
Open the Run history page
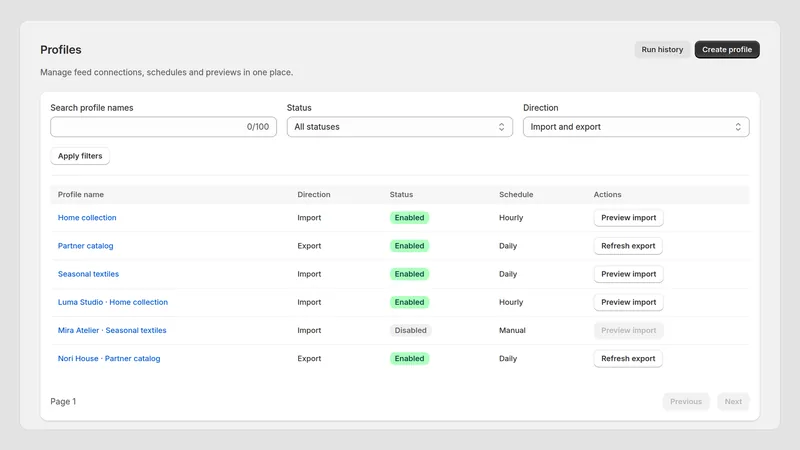(x=662, y=49)
